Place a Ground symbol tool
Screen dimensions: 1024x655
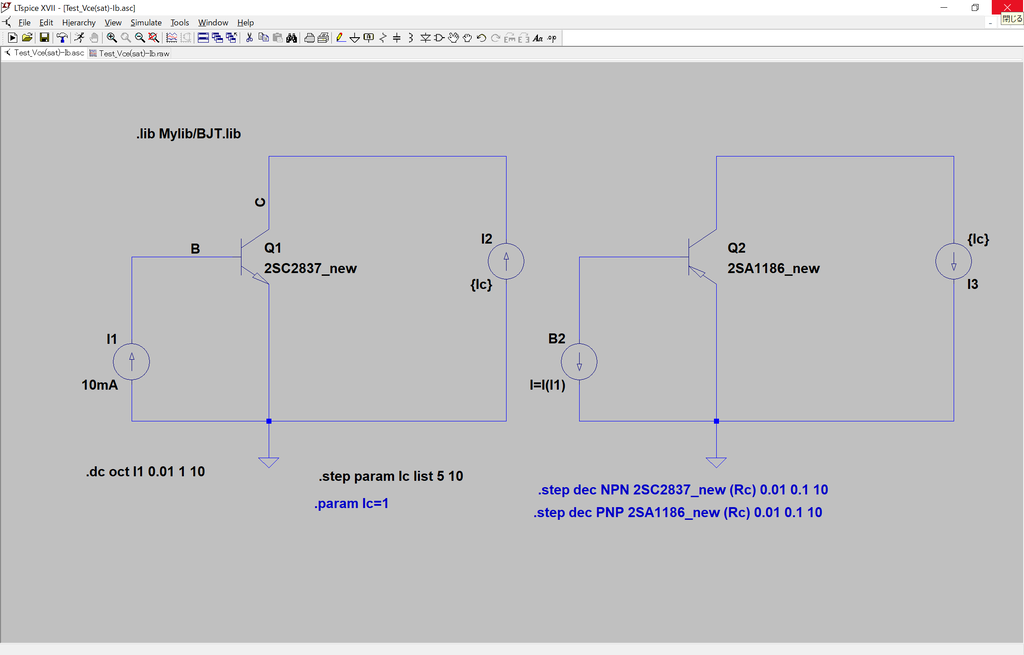(x=355, y=38)
